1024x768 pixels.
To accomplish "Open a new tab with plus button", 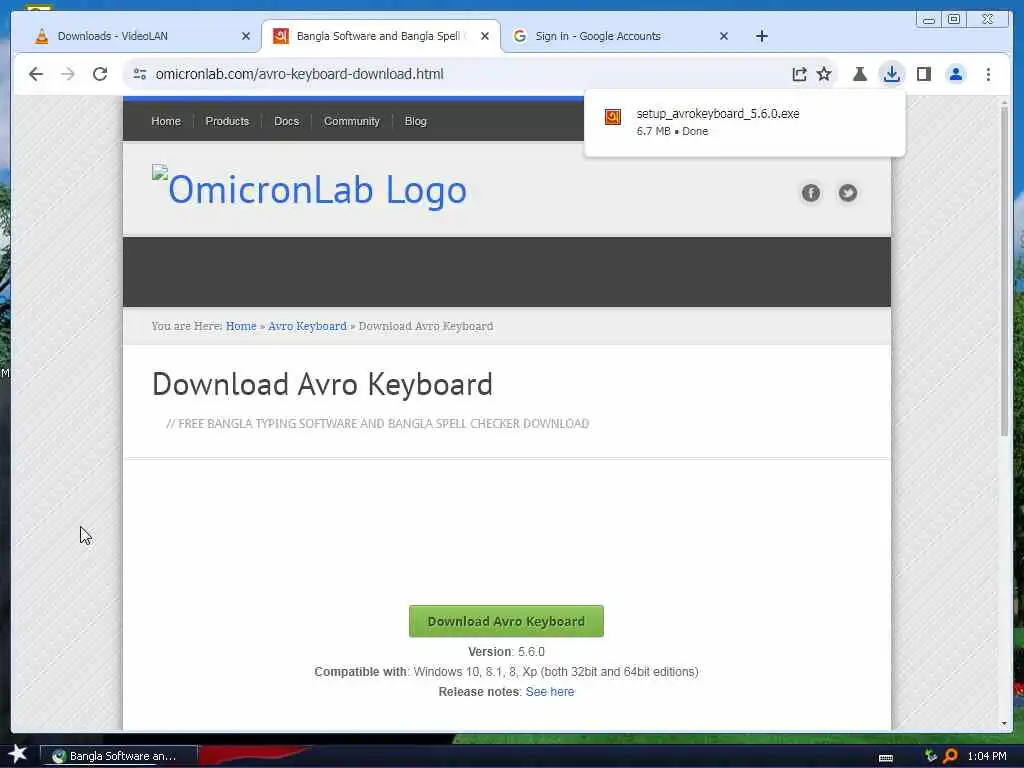I will point(761,36).
